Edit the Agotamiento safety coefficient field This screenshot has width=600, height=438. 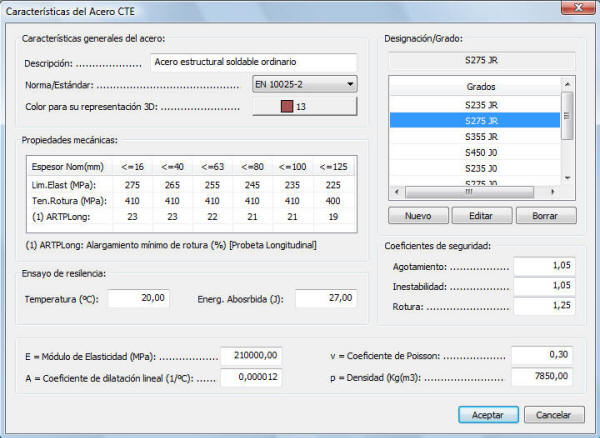point(544,266)
